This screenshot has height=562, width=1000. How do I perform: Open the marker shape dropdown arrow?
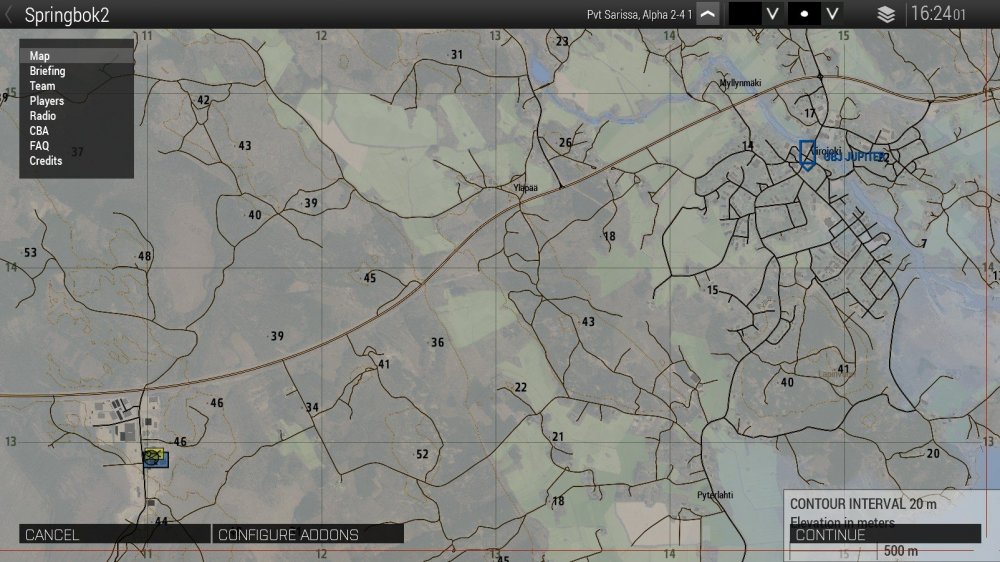(x=832, y=14)
